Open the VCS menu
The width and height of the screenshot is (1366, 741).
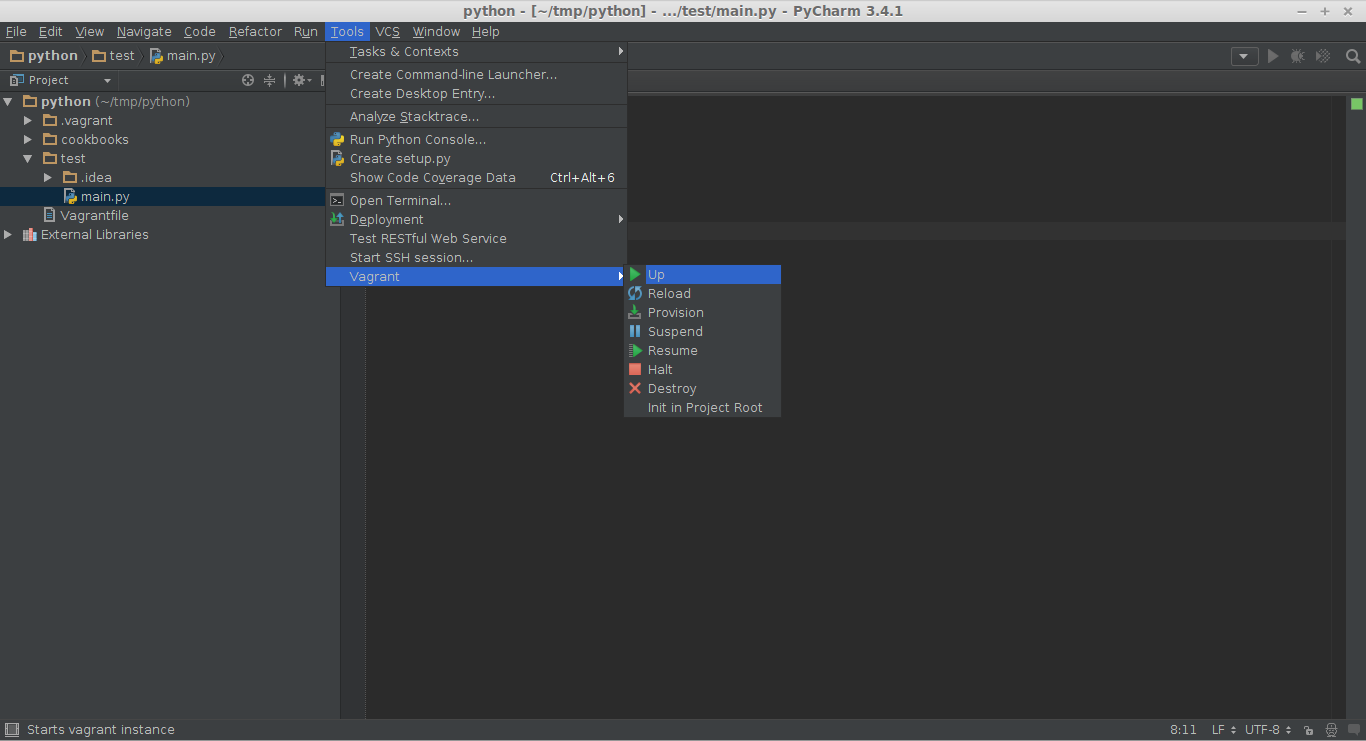(387, 31)
